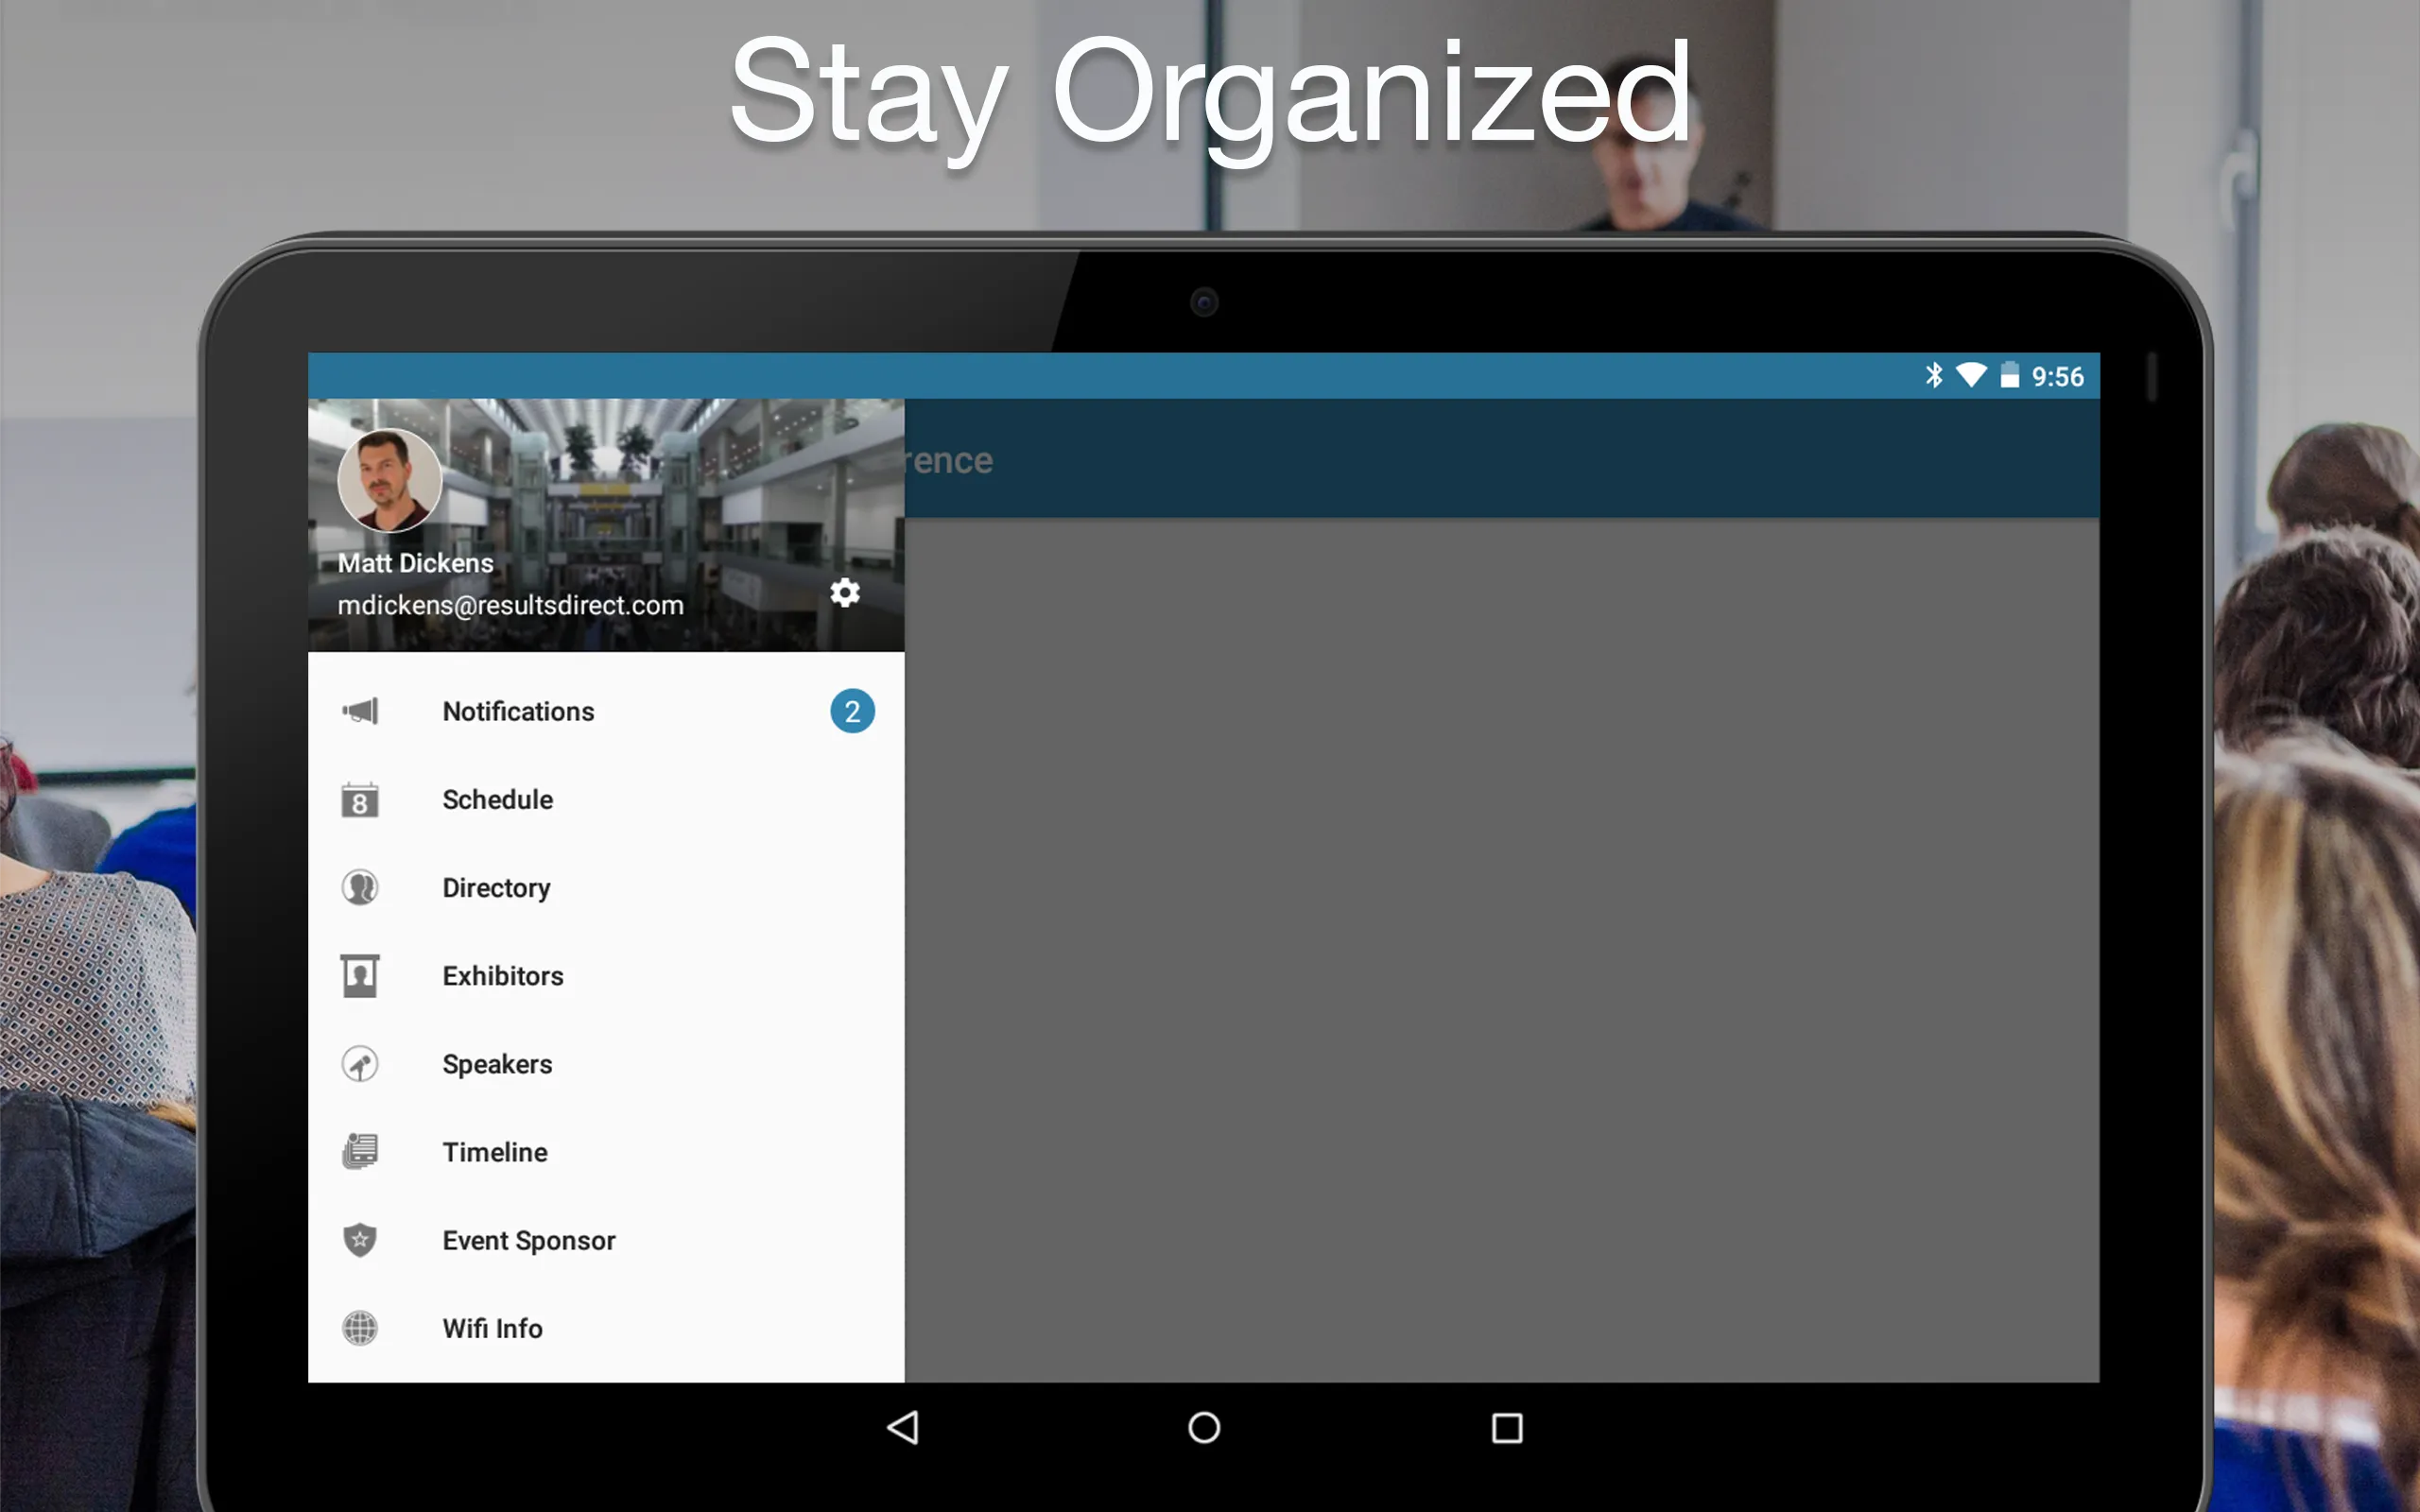Viewport: 2420px width, 1512px height.
Task: View the 2 unread notifications badge
Action: [852, 711]
